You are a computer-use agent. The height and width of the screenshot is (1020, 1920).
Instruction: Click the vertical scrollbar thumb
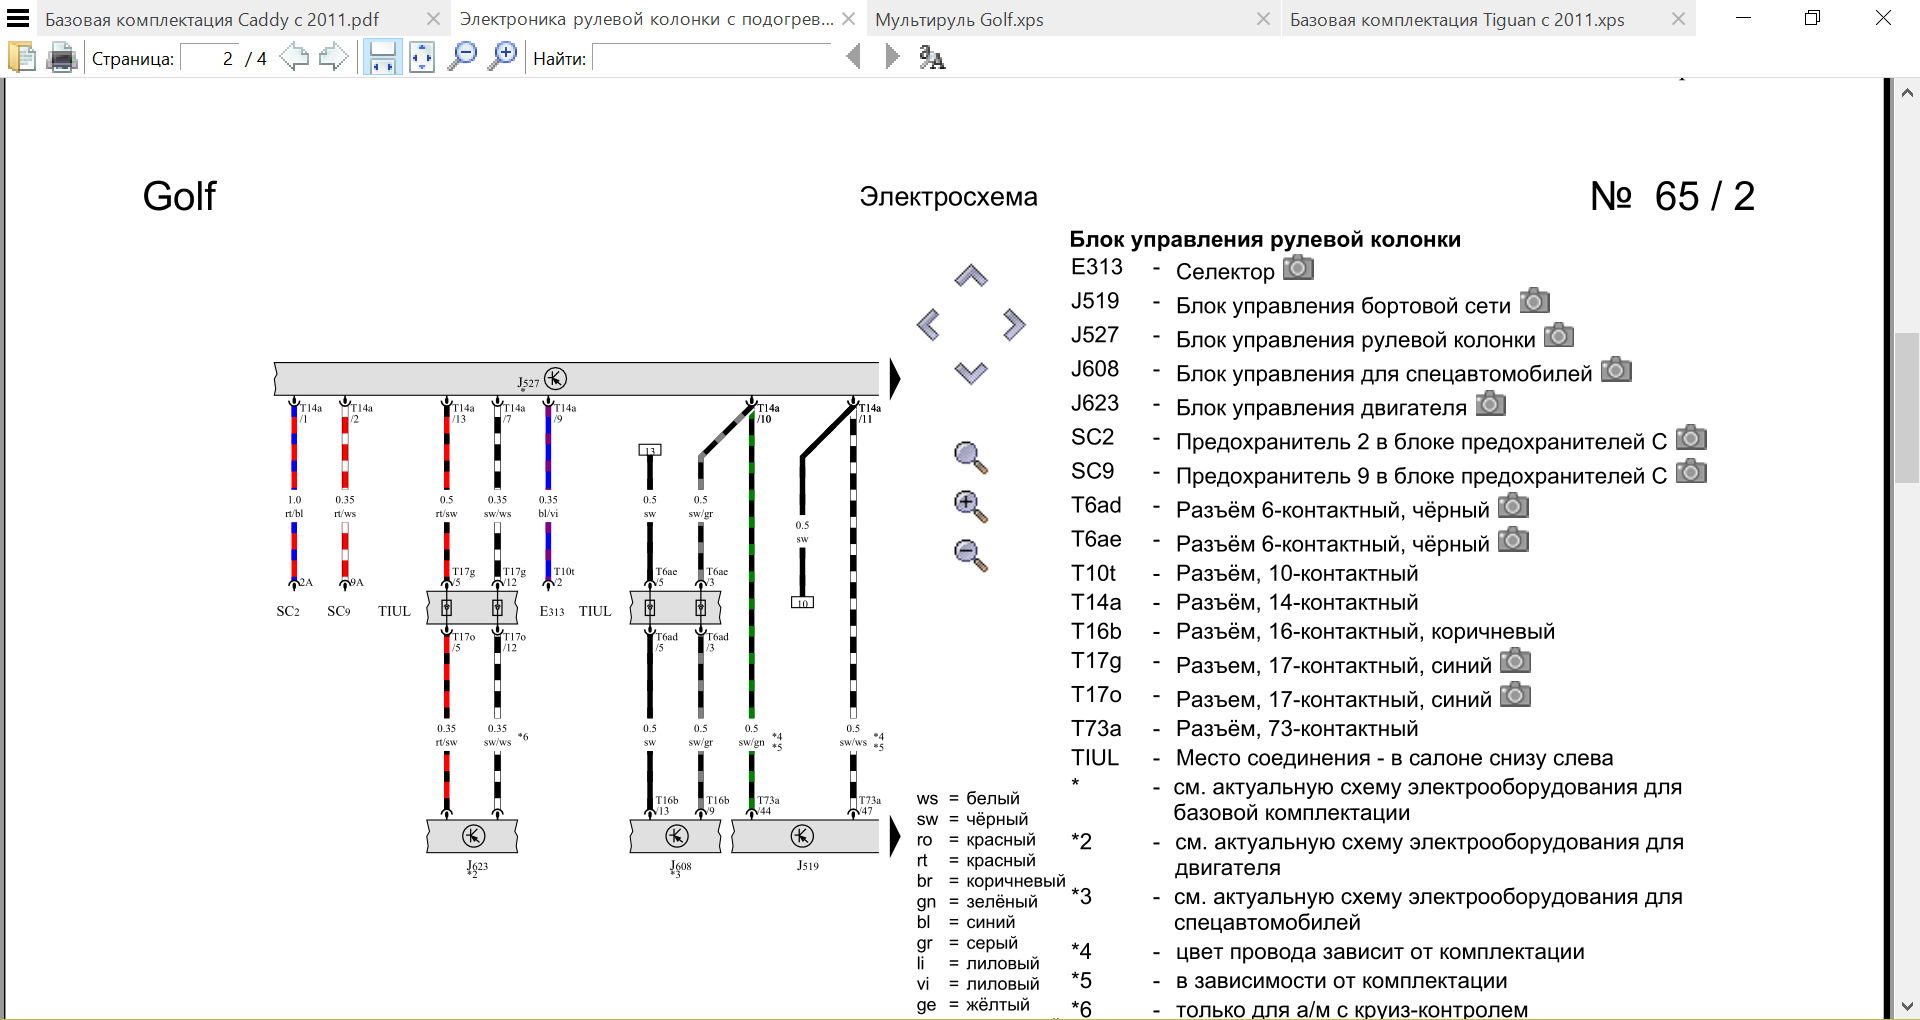1907,408
